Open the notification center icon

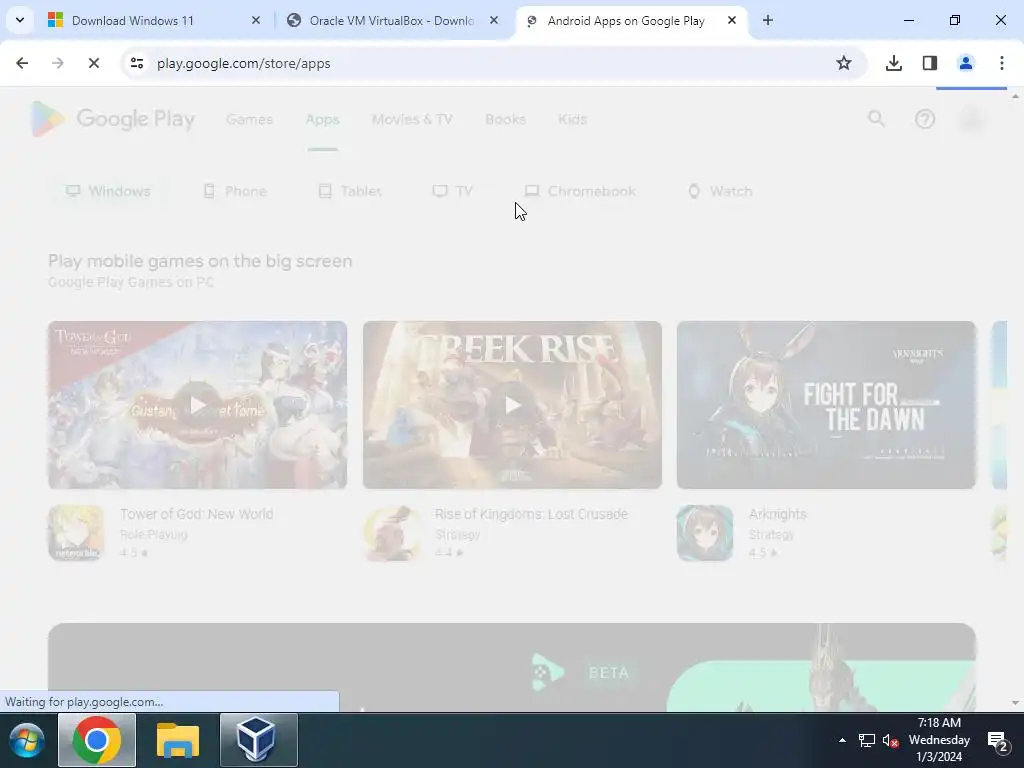click(997, 741)
